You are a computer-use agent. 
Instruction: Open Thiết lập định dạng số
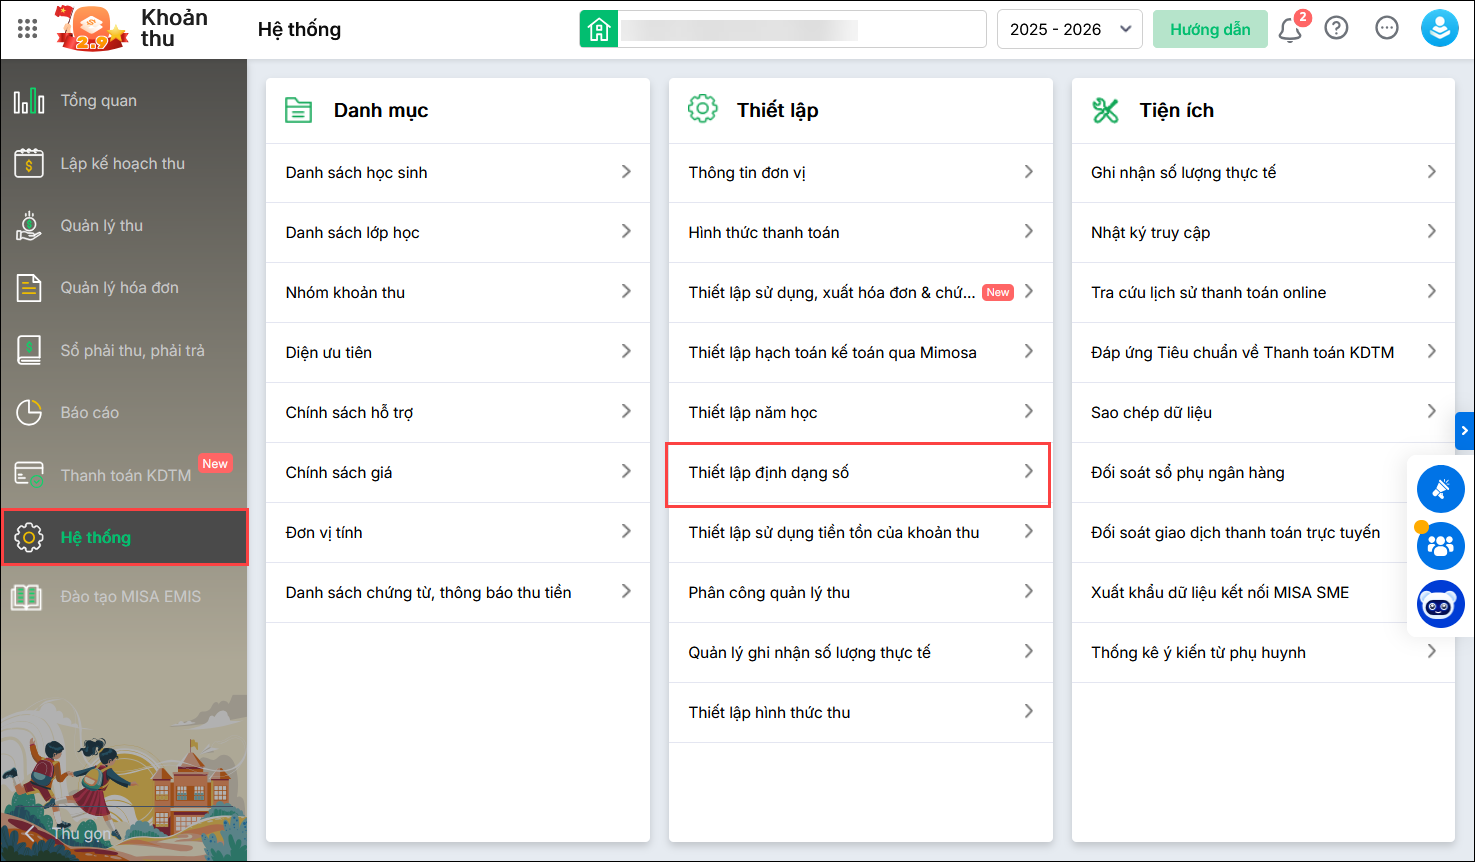(859, 473)
